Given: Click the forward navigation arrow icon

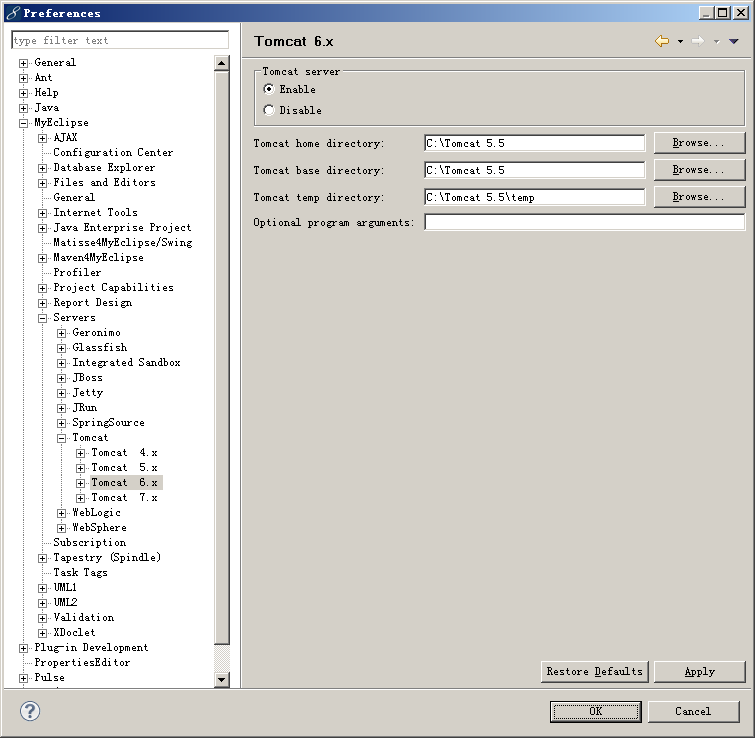Looking at the screenshot, I should pos(698,41).
